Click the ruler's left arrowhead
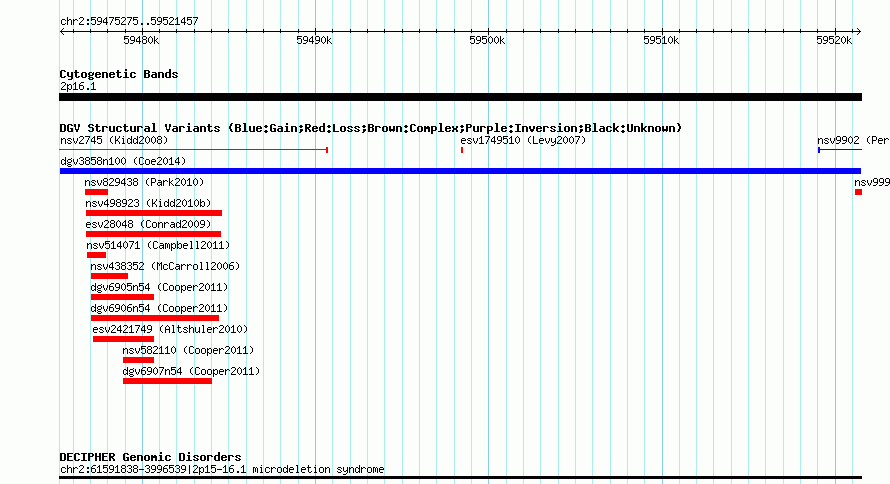The height and width of the screenshot is (484, 890). click(x=62, y=32)
